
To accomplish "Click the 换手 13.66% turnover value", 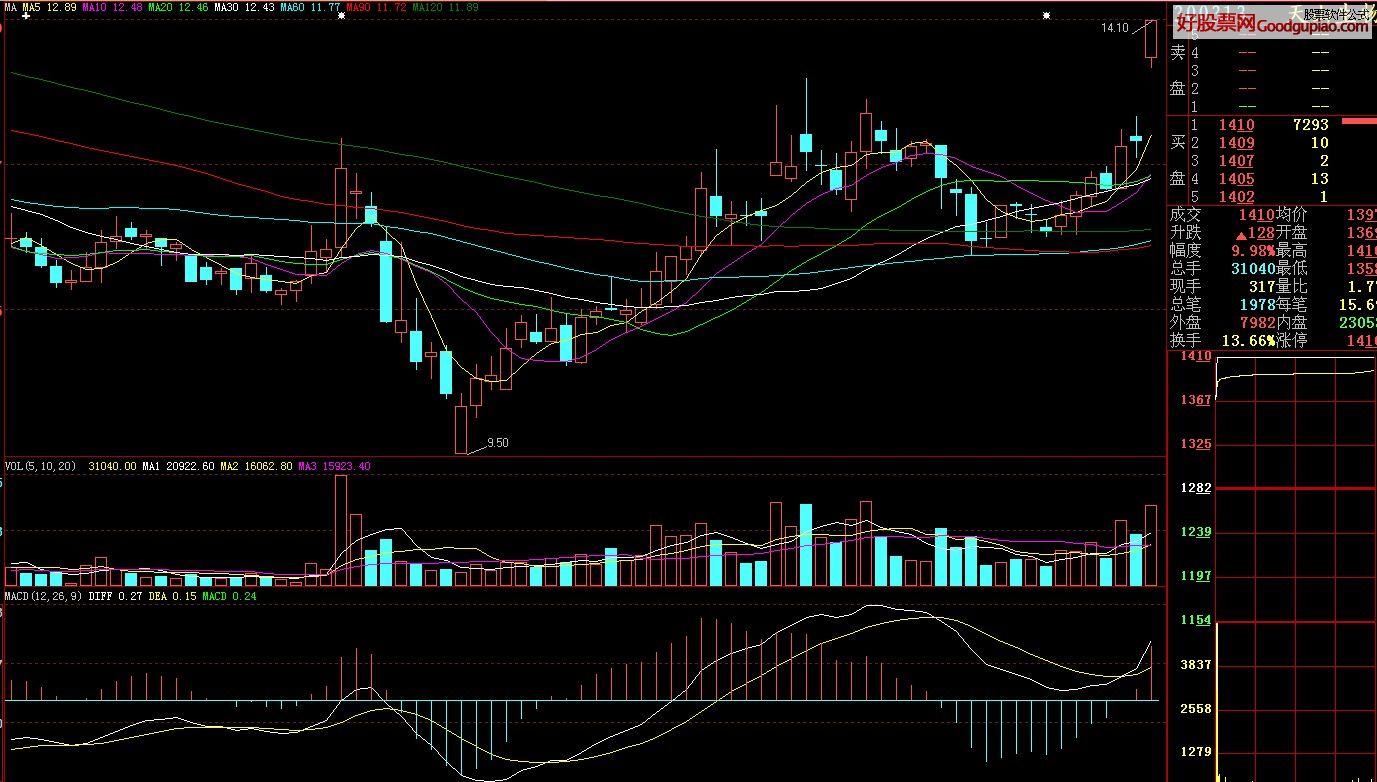I will pos(1248,340).
